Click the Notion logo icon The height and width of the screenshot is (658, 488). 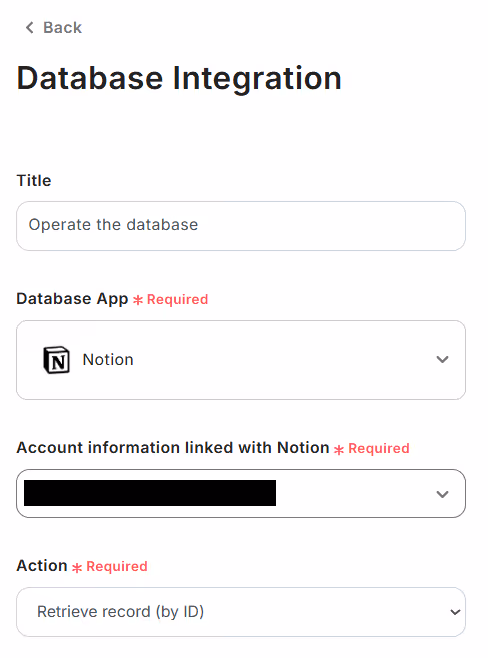57,360
